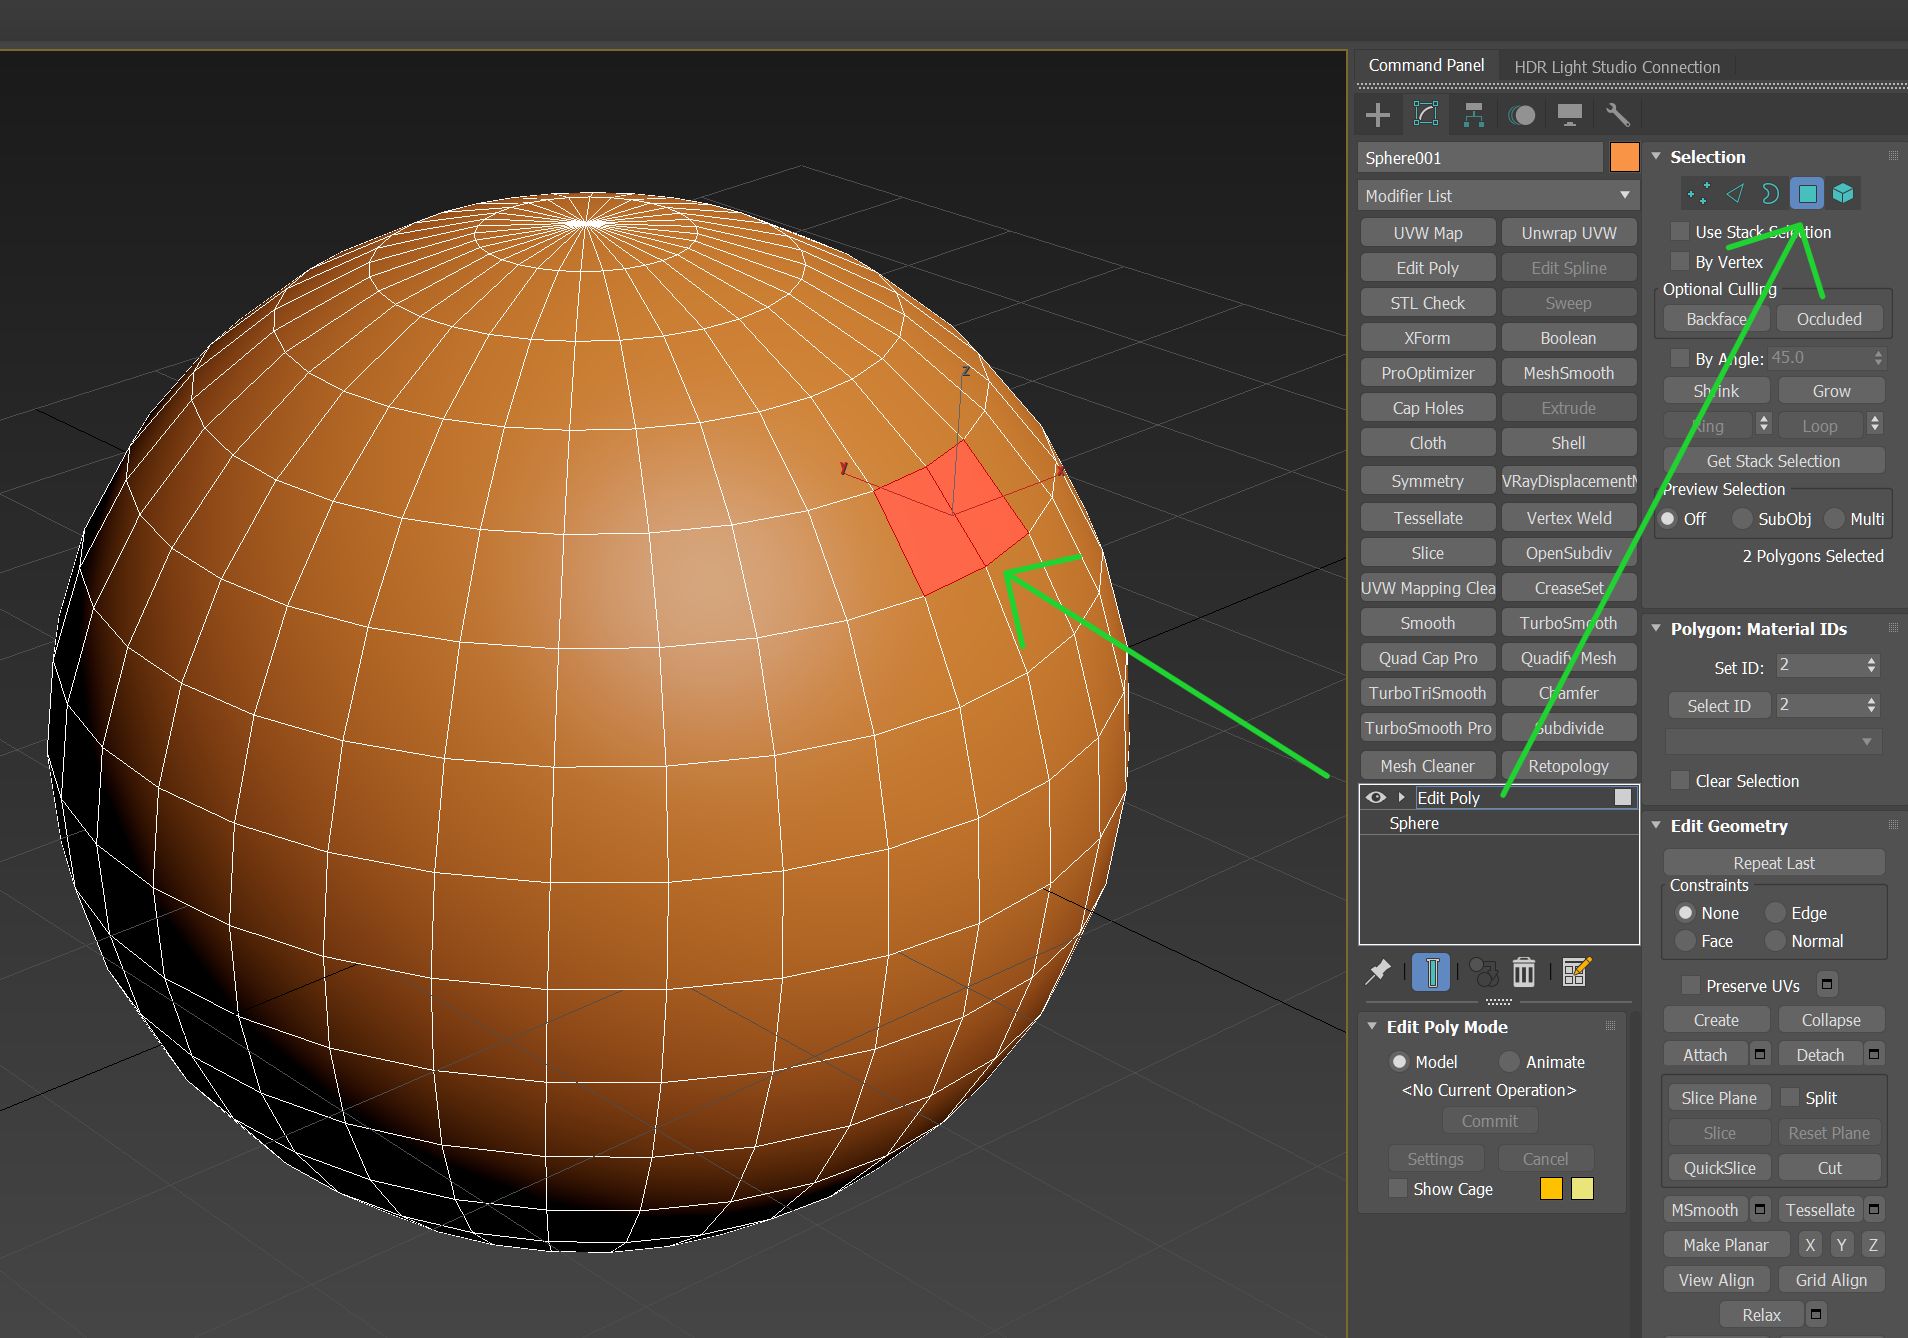
Task: Check the Show Cage option
Action: click(1397, 1189)
